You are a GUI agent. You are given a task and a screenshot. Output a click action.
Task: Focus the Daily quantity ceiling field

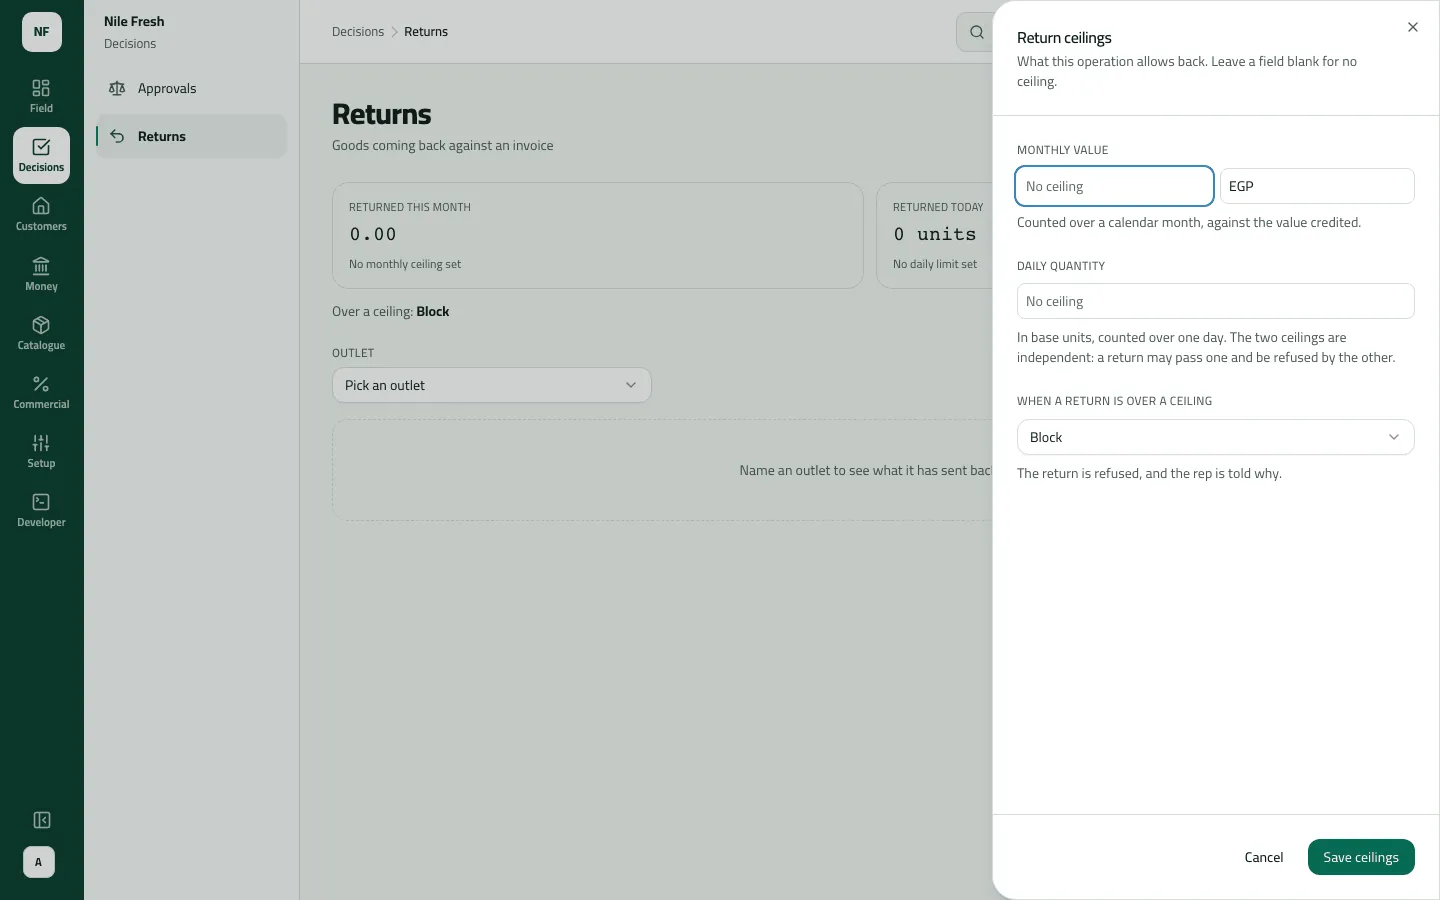click(1216, 301)
